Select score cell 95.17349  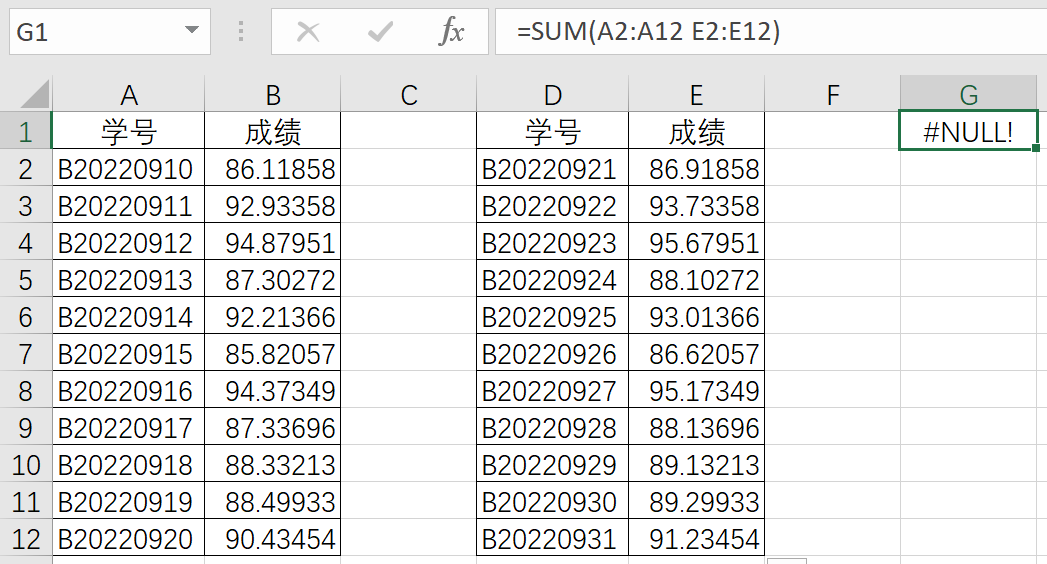696,390
